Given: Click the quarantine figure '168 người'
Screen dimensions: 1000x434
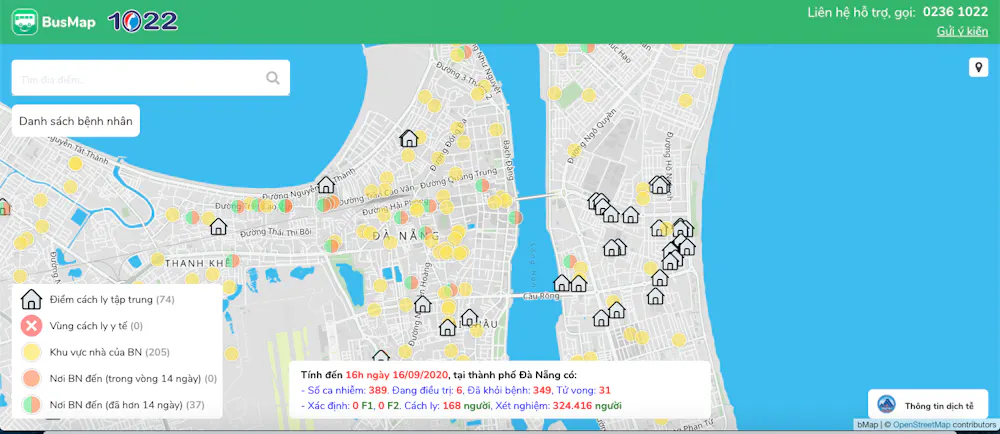Looking at the screenshot, I should (x=466, y=405).
